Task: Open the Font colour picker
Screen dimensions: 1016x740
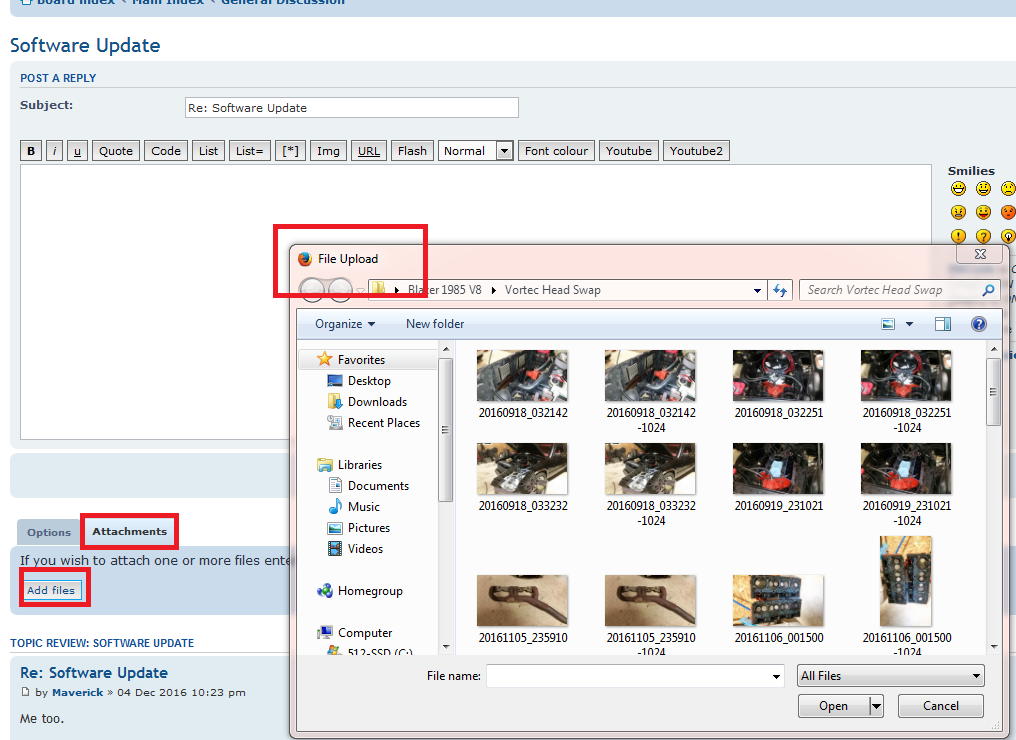Action: point(556,151)
